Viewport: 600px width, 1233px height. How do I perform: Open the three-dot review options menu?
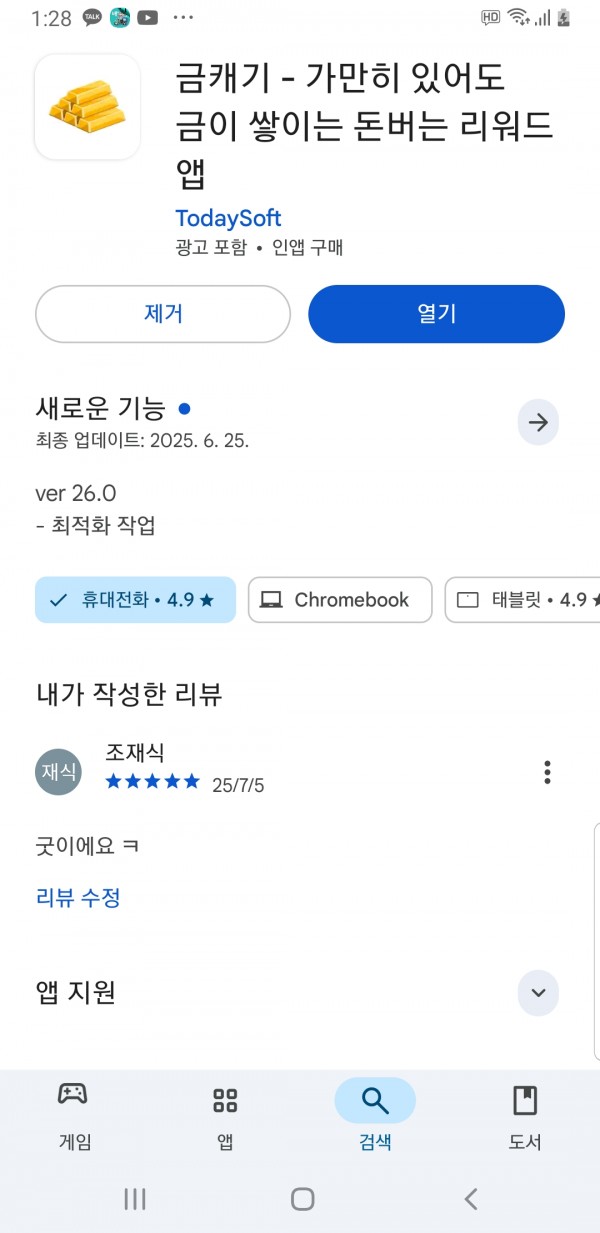tap(547, 772)
